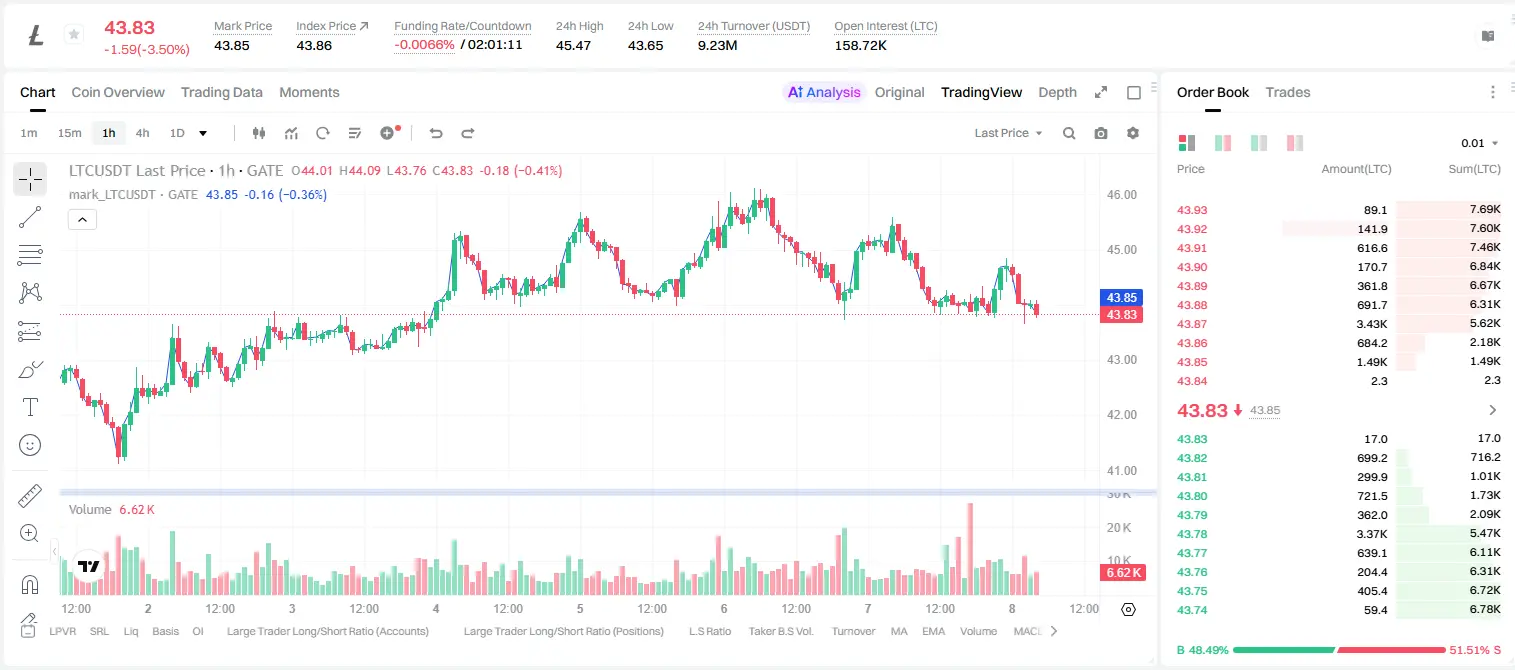Open the Coin Overview tab

tap(118, 92)
